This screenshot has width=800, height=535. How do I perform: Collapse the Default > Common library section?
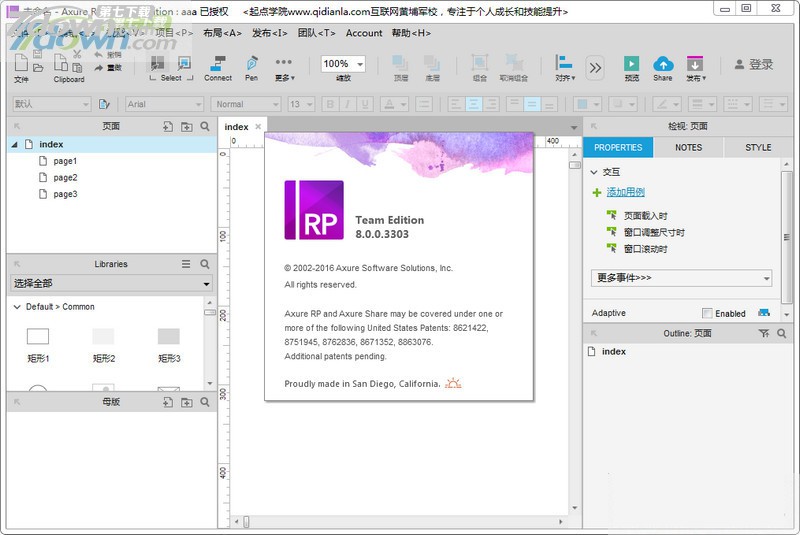tap(17, 307)
